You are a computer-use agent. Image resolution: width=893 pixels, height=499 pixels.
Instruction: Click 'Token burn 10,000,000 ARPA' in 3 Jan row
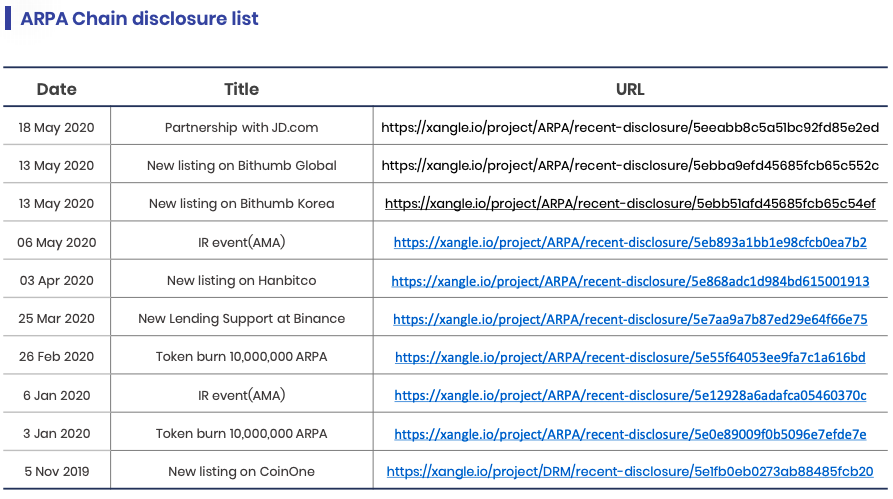[x=241, y=434]
